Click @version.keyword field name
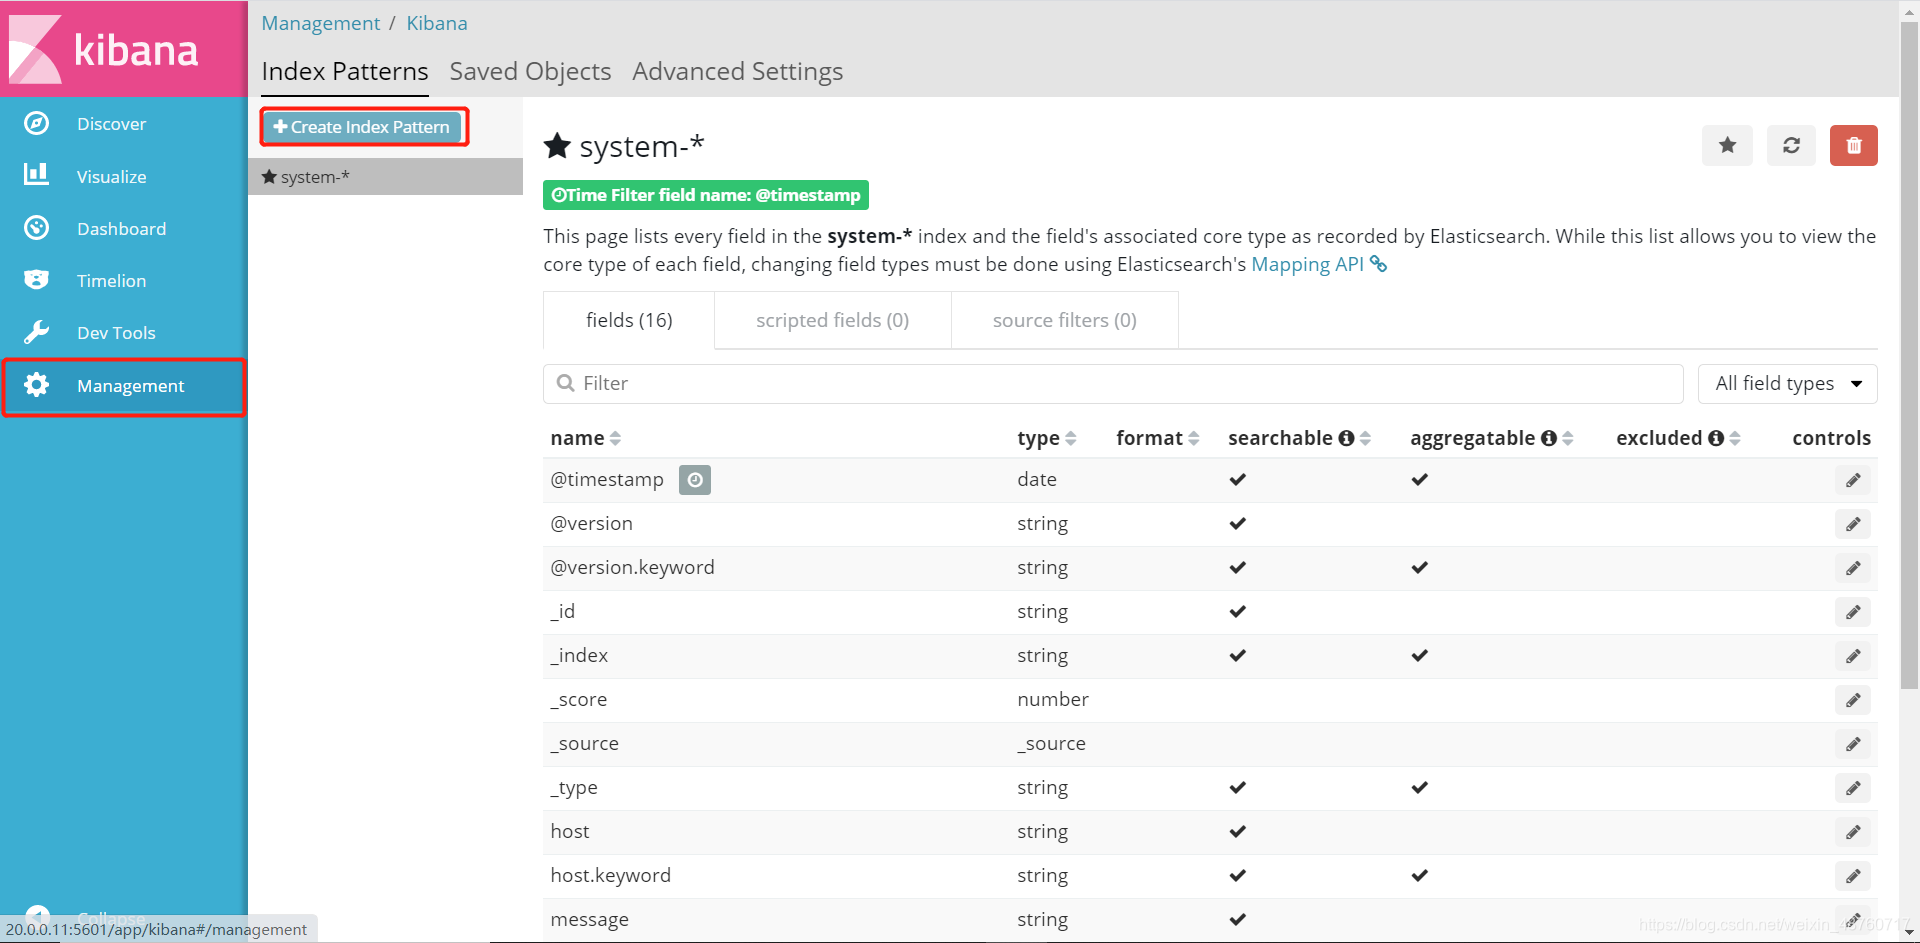This screenshot has height=943, width=1920. tap(632, 568)
